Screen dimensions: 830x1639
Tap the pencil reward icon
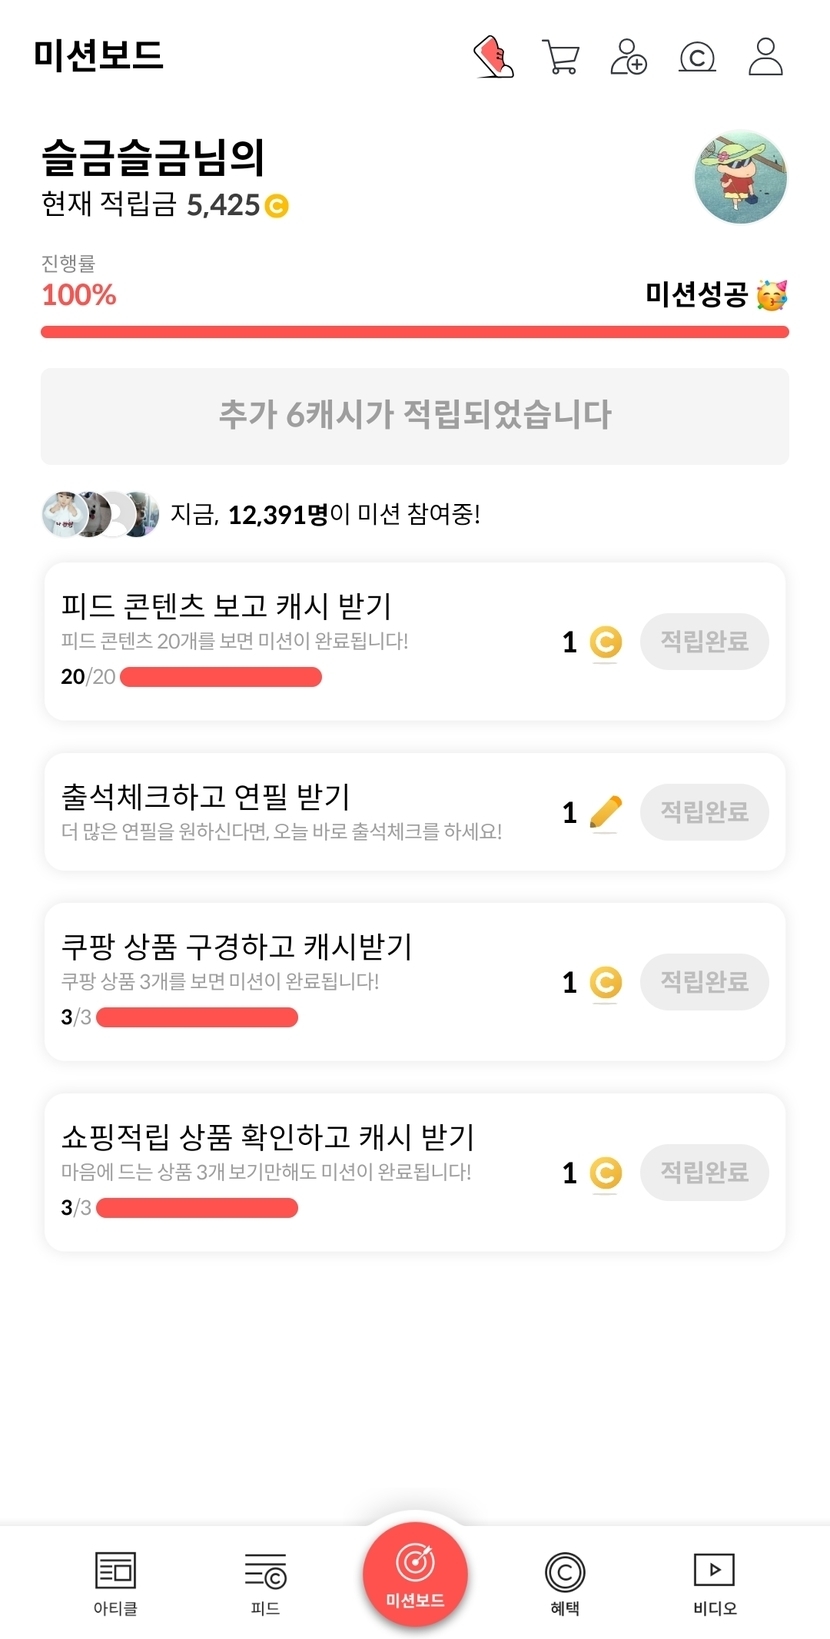(605, 812)
